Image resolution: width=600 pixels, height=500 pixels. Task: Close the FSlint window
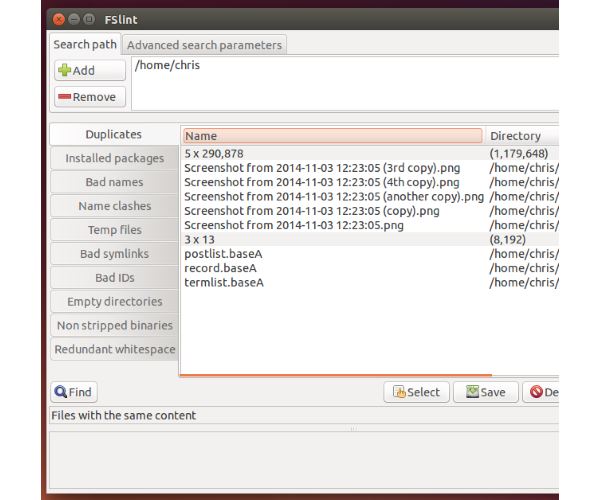point(59,19)
